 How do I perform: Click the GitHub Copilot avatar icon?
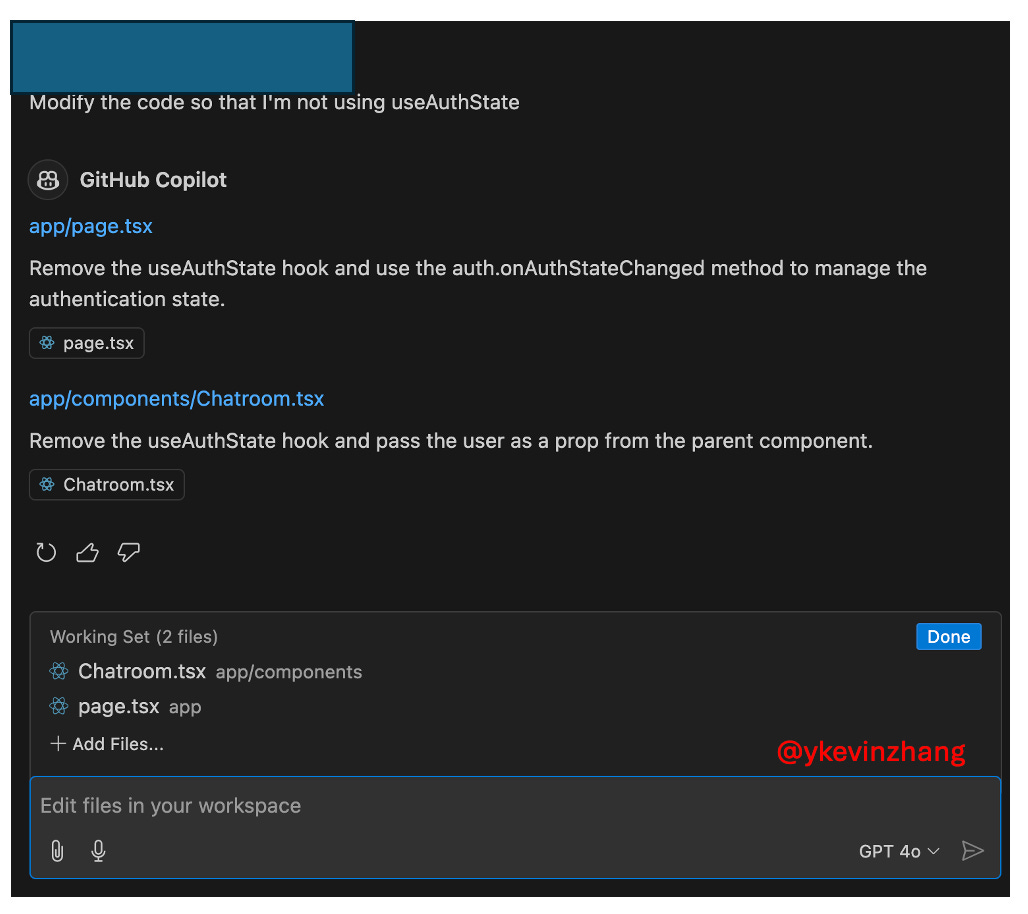48,180
